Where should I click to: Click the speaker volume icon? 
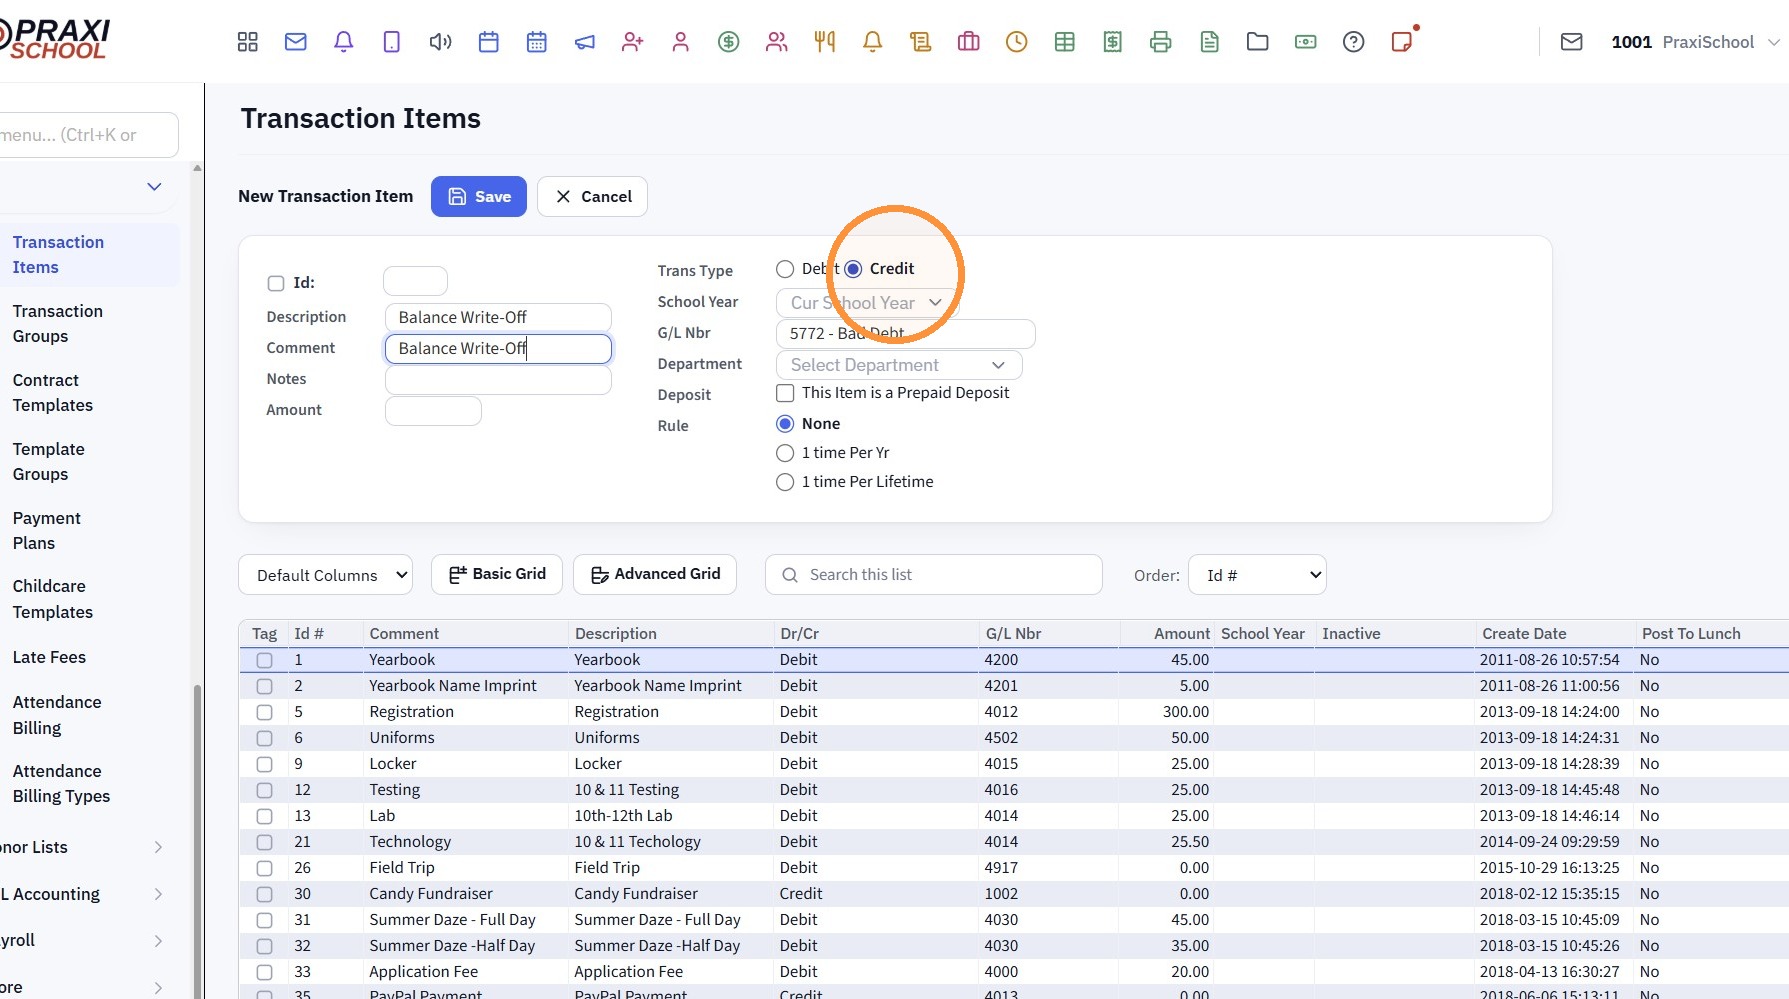point(440,42)
